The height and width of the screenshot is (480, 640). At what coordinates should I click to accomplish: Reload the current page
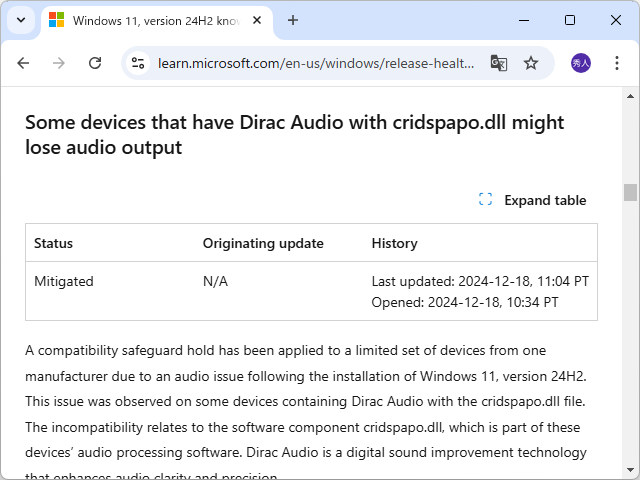95,63
